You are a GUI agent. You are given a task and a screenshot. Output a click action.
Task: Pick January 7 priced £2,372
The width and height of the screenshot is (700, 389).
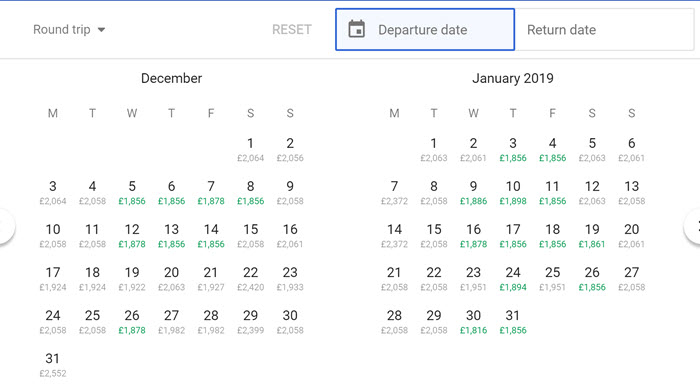(x=394, y=192)
